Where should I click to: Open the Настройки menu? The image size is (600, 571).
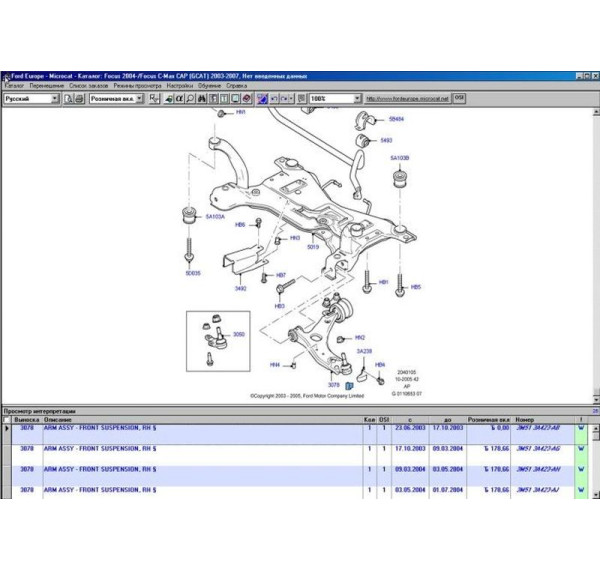180,86
